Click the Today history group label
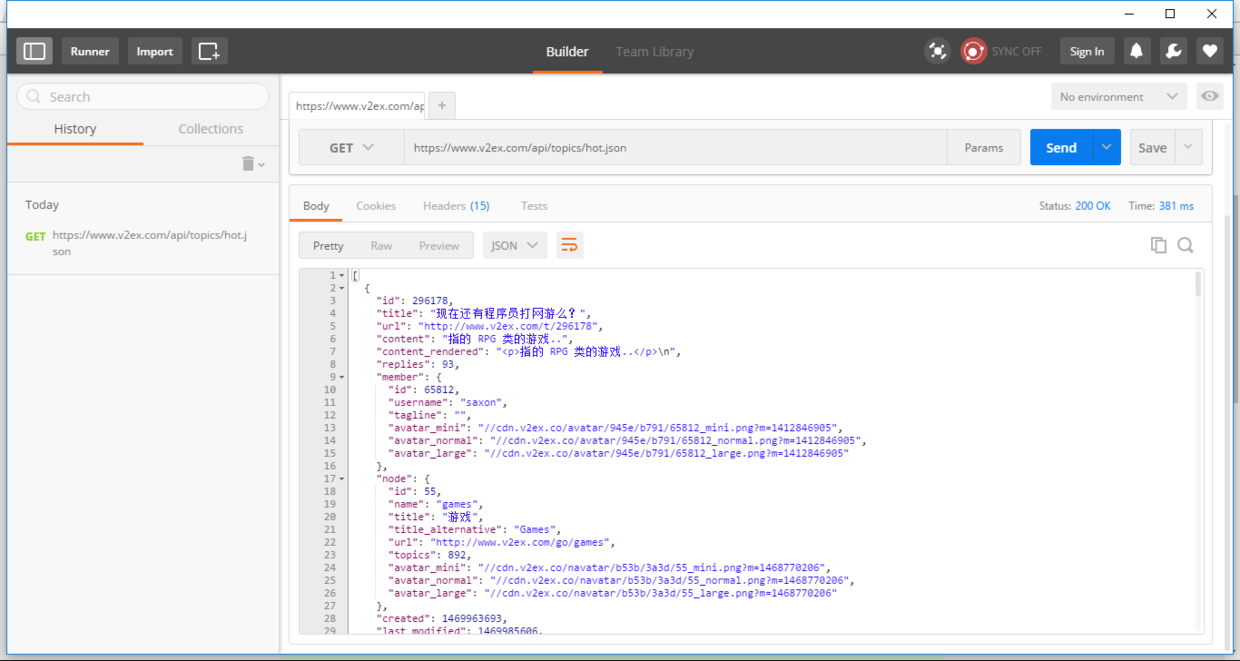Viewport: 1240px width, 661px height. pos(42,204)
